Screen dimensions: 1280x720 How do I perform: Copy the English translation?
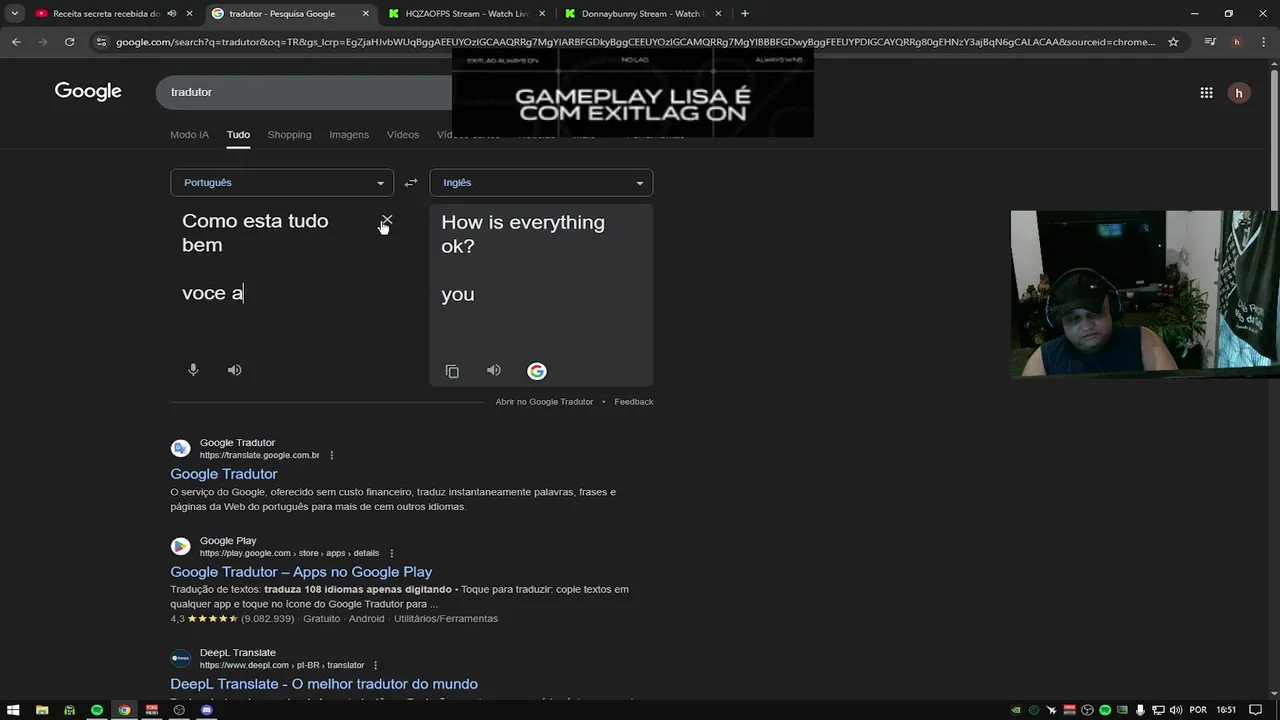452,371
